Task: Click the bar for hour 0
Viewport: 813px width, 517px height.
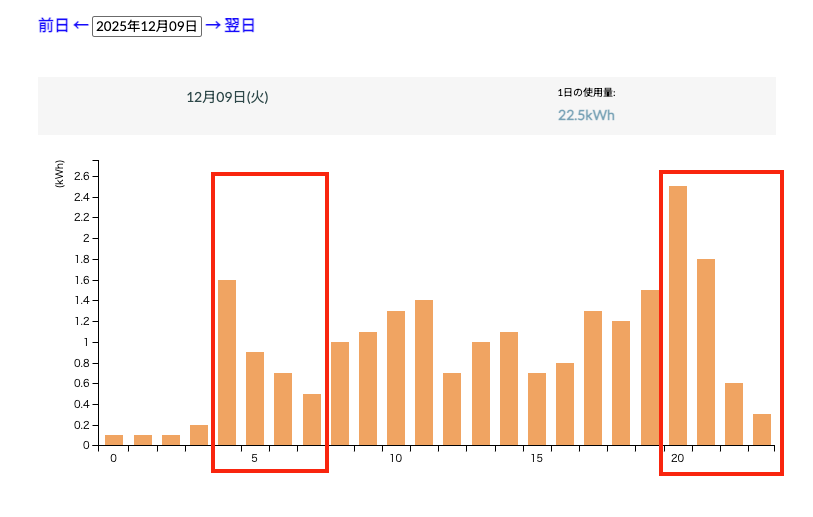Action: (x=114, y=440)
